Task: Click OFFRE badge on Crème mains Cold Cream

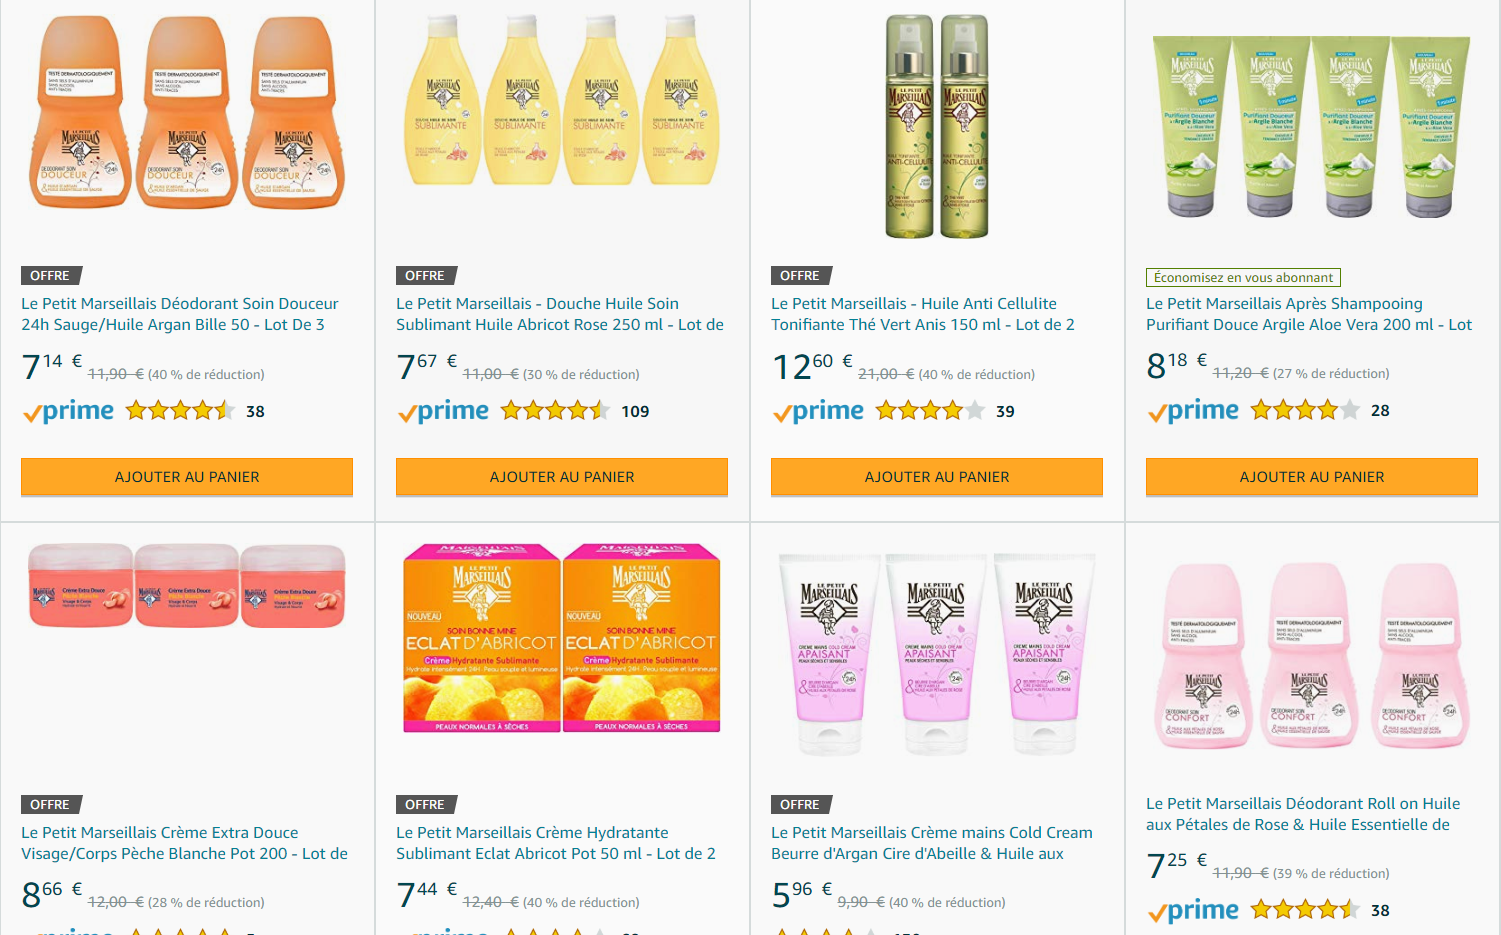Action: (x=800, y=804)
